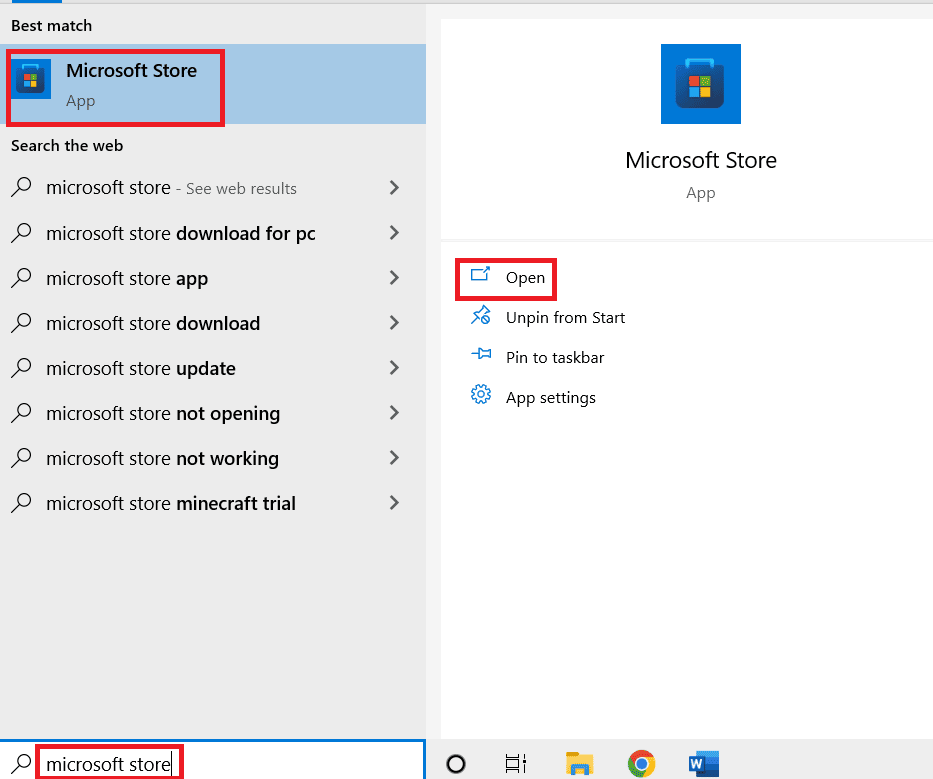This screenshot has width=933, height=779.
Task: Click the Microsoft Store icon in Best match
Action: (32, 79)
